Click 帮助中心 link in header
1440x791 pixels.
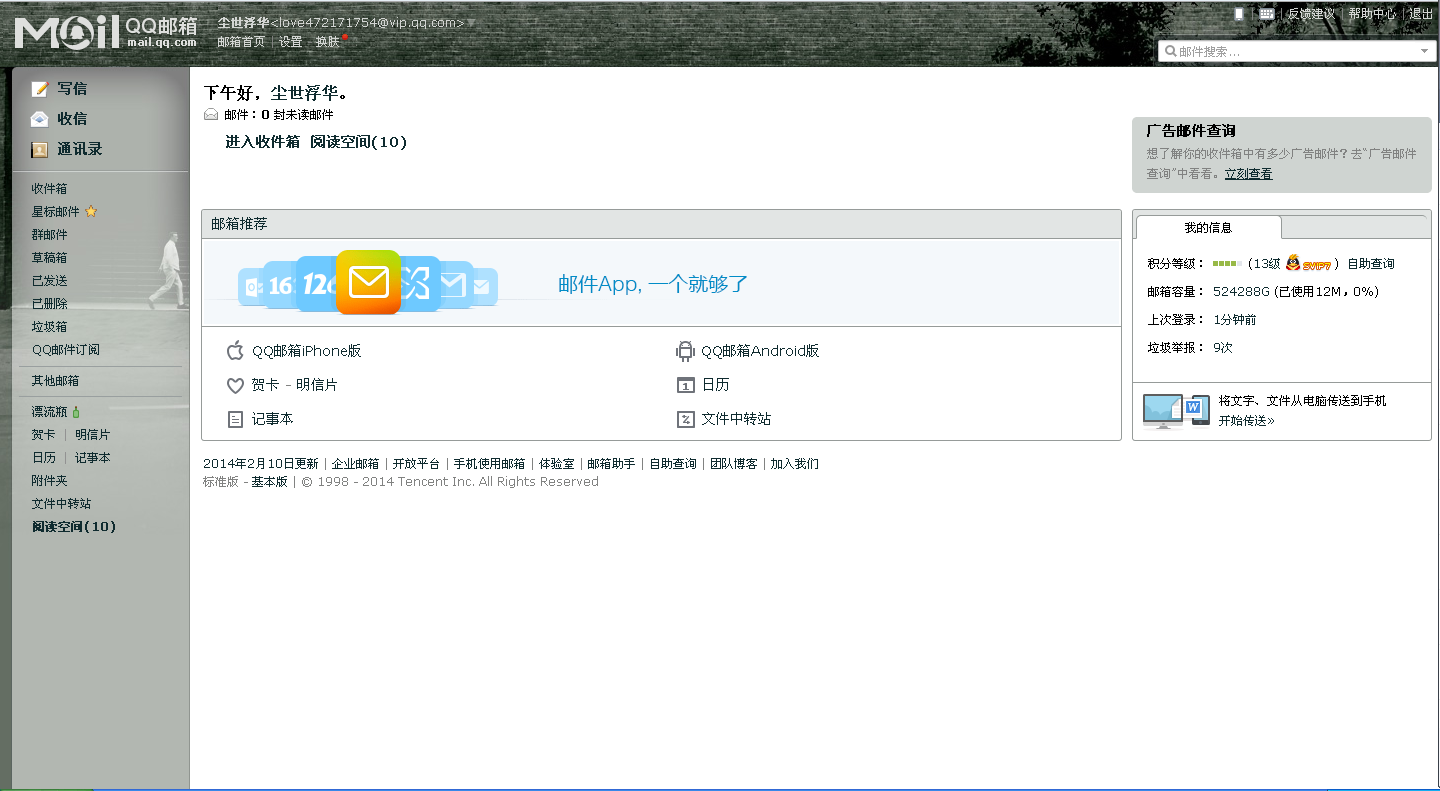click(x=1372, y=14)
